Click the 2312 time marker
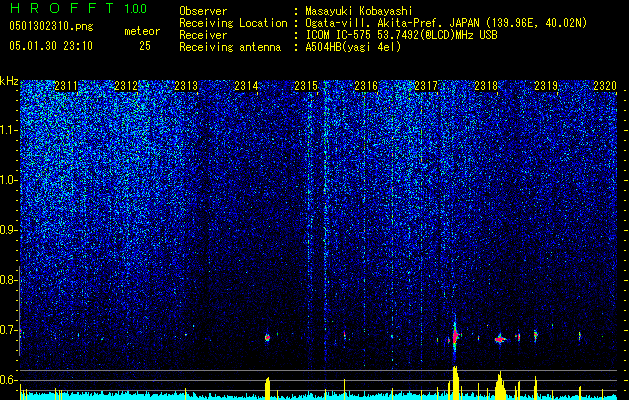Screen dimensions: 629x400 pos(126,86)
